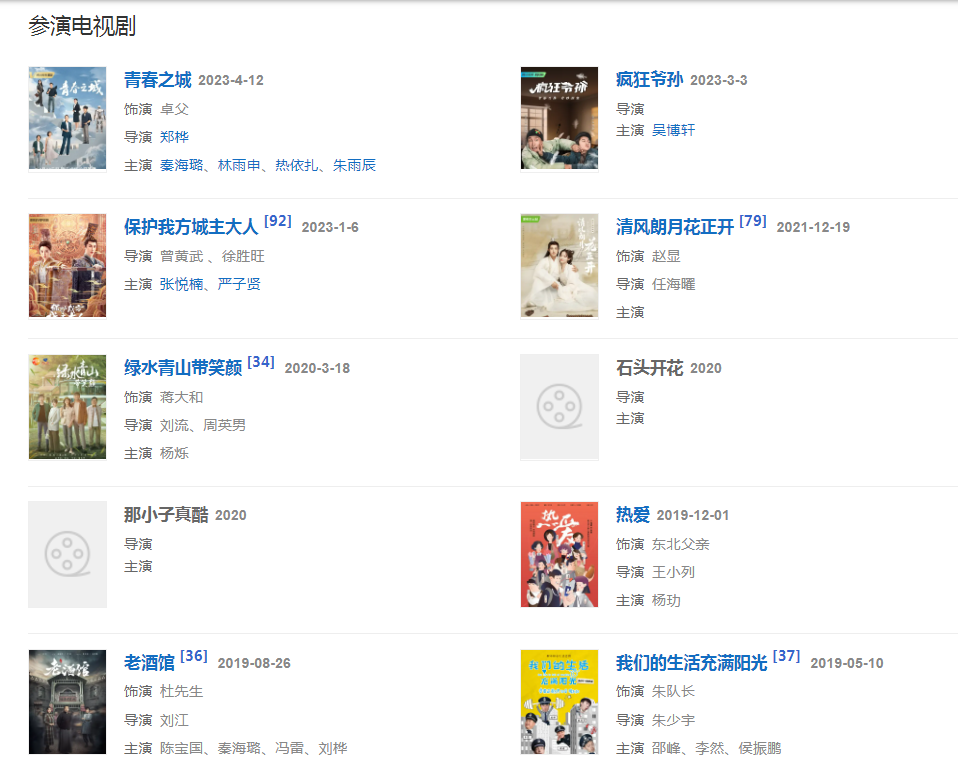The image size is (958, 774).
Task: Open the 清风朗月花正开 poster thumbnail
Action: [x=559, y=265]
